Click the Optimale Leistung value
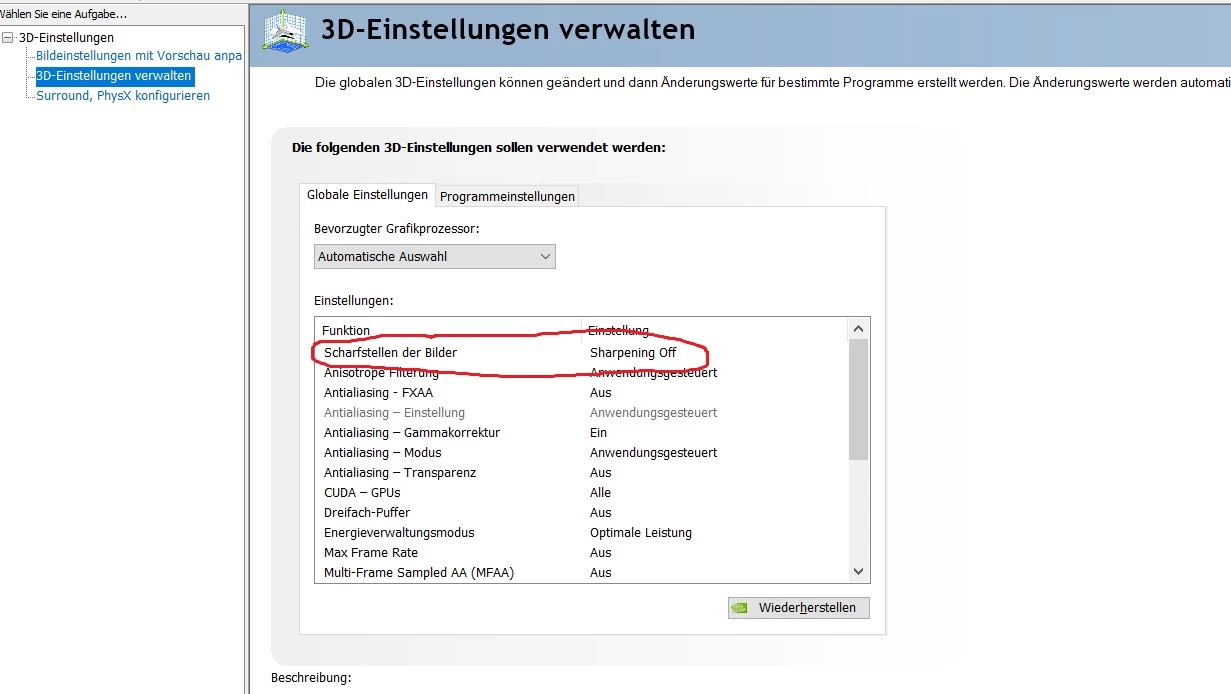This screenshot has width=1231, height=694. [x=641, y=533]
